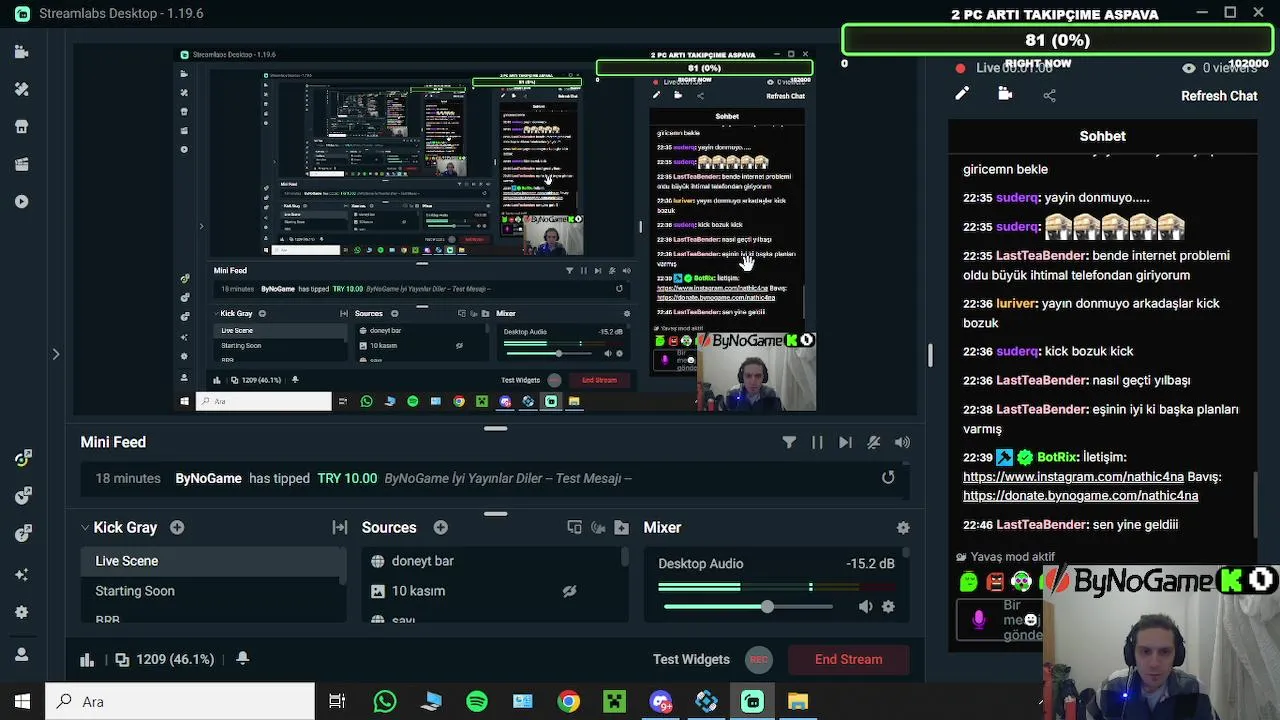Open the Themes brush icon in sidebar
1280x720 pixels.
(x=21, y=89)
